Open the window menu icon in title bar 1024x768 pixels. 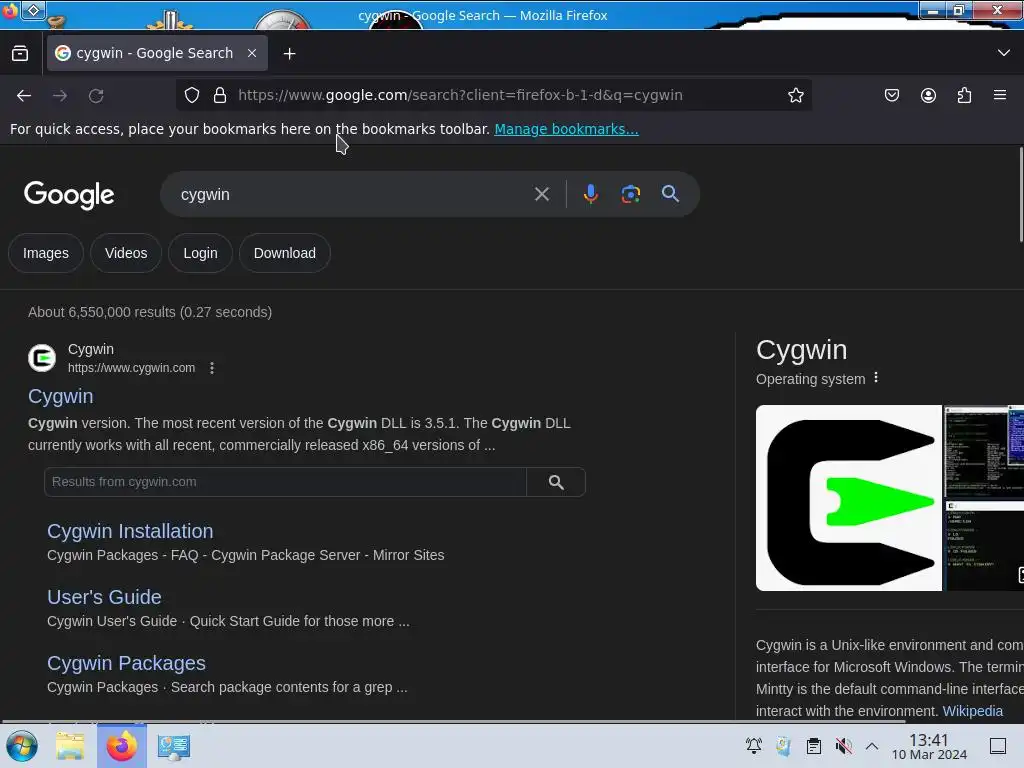10,11
